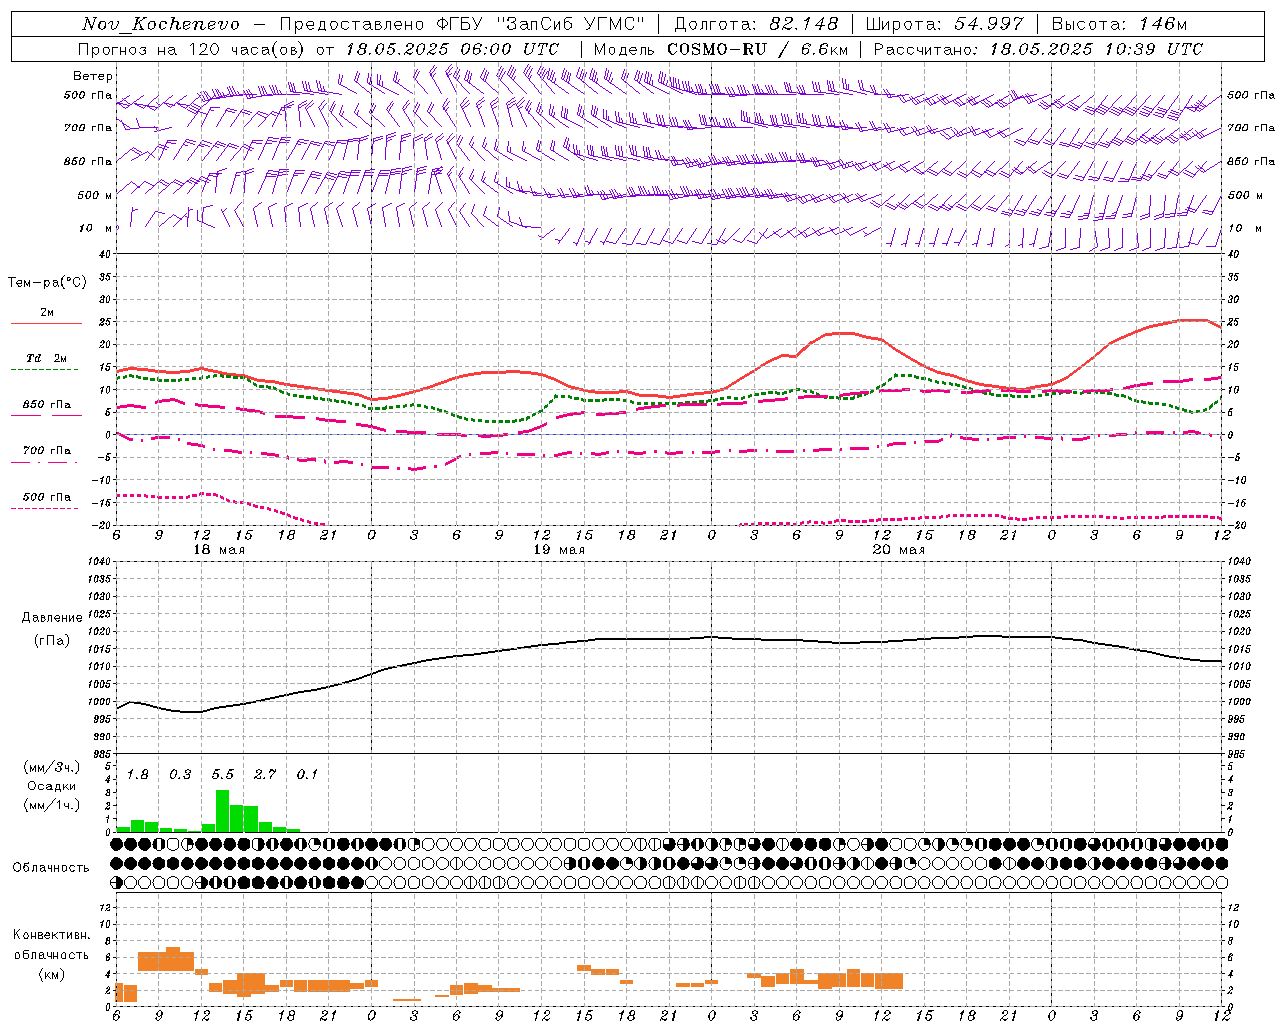Click the 19 мая date label
The width and height of the screenshot is (1280, 1024).
coord(559,550)
